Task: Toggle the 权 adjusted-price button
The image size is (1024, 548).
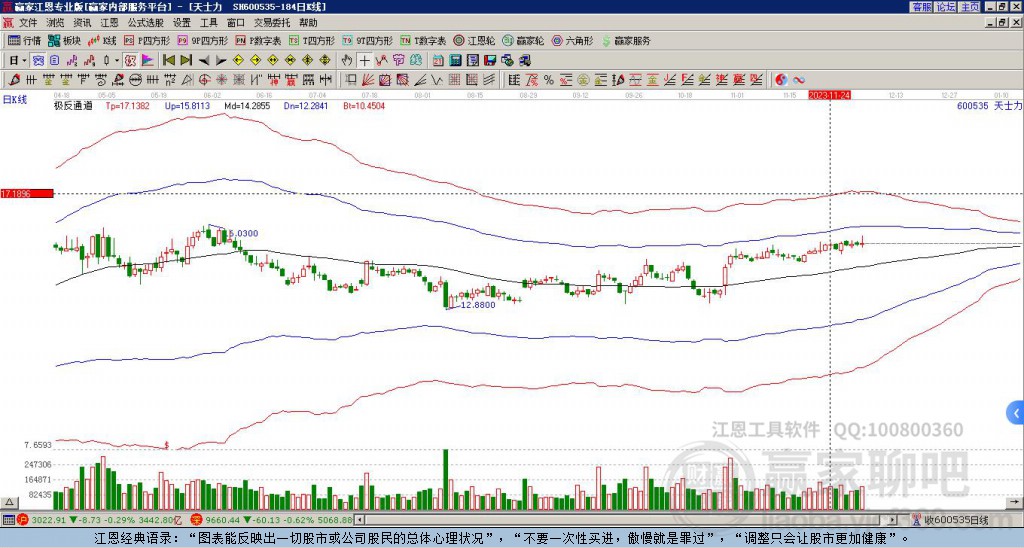Action: [130, 60]
